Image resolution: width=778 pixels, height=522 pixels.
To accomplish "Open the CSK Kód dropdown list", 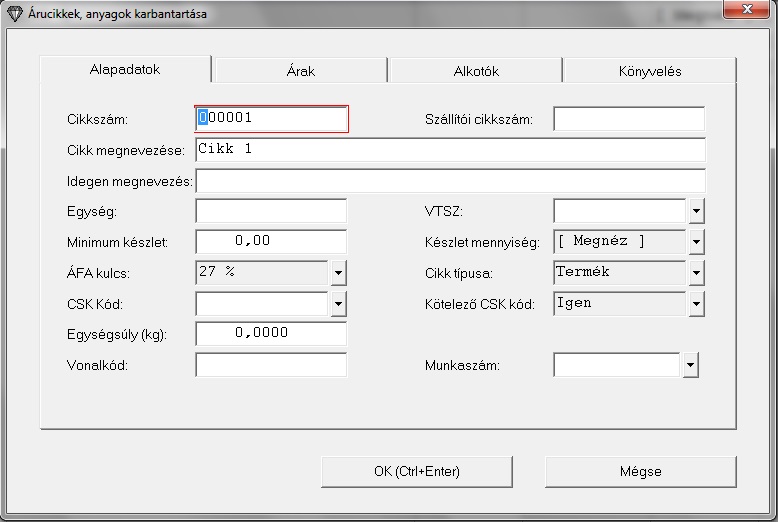I will coord(338,304).
